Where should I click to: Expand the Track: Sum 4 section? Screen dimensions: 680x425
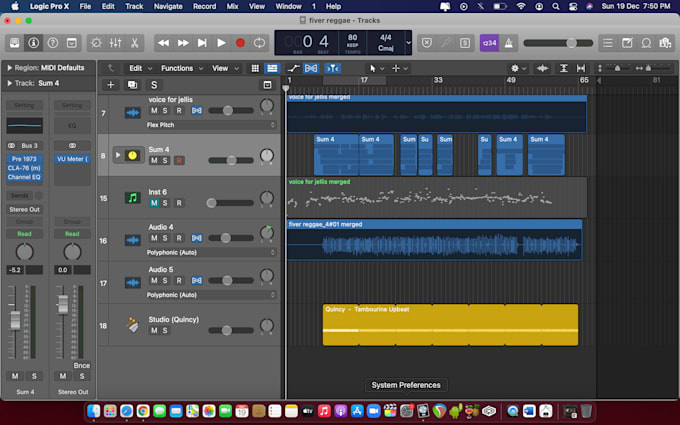(10, 83)
